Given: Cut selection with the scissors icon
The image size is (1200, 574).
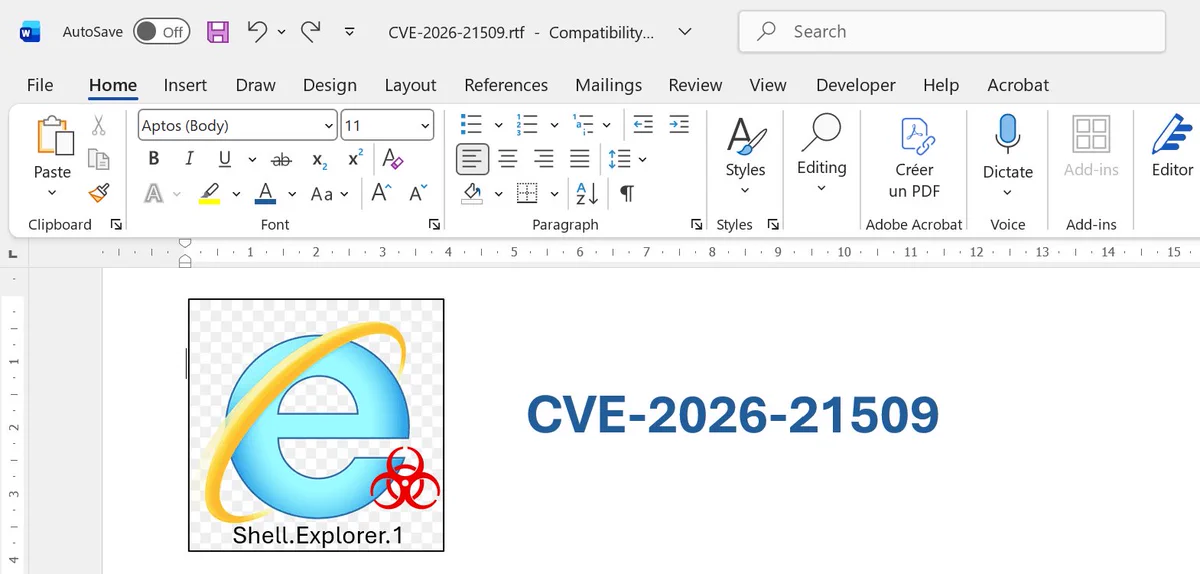Looking at the screenshot, I should pyautogui.click(x=98, y=126).
